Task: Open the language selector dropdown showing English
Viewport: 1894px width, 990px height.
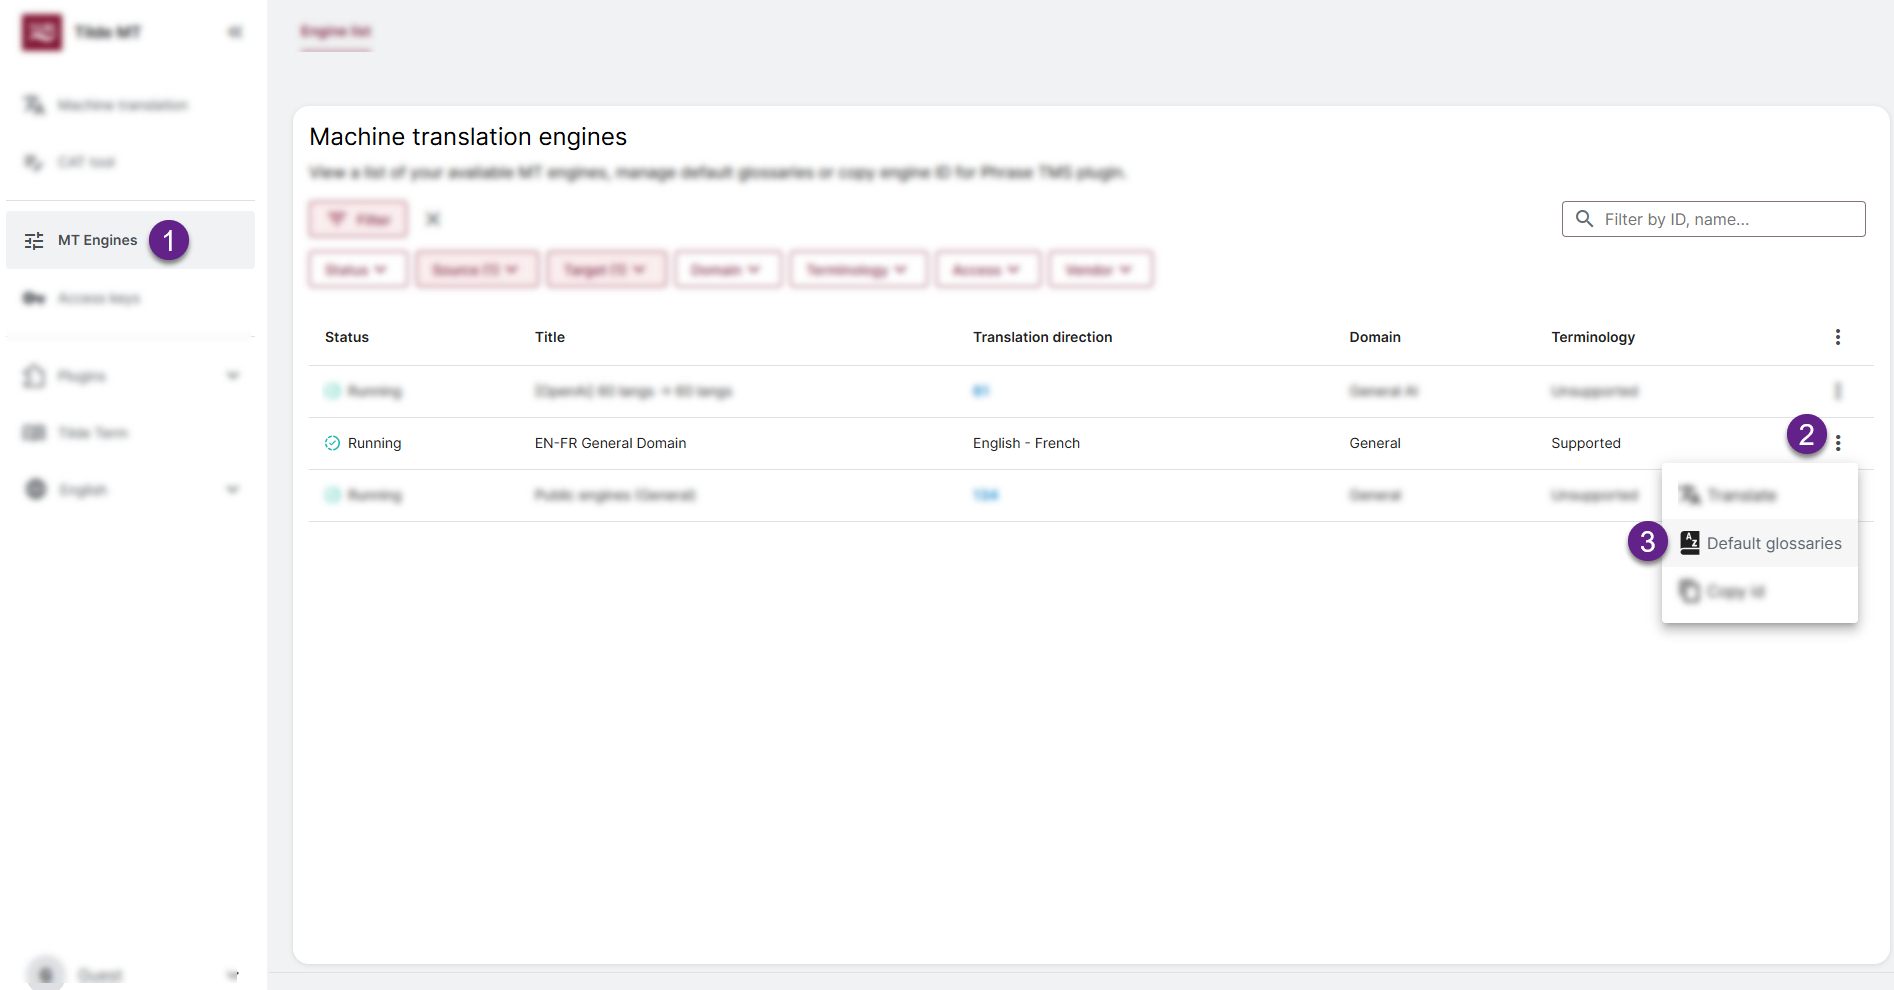Action: click(84, 489)
